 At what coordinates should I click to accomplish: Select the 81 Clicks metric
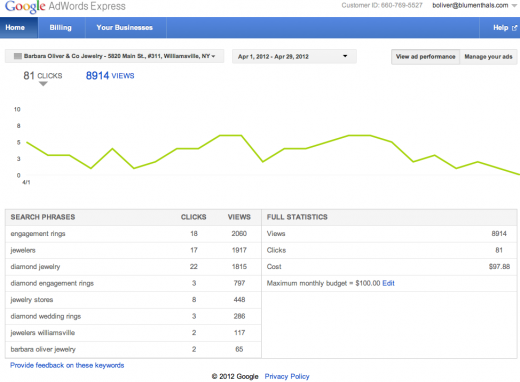(x=43, y=76)
